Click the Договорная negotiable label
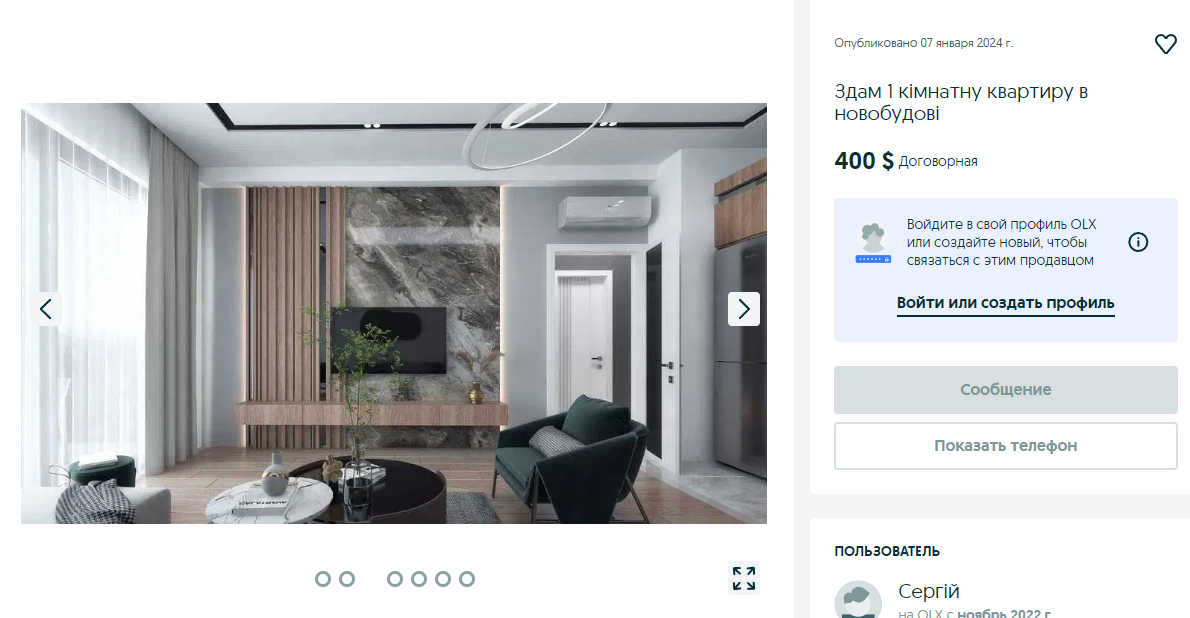This screenshot has width=1190, height=618. tap(938, 162)
